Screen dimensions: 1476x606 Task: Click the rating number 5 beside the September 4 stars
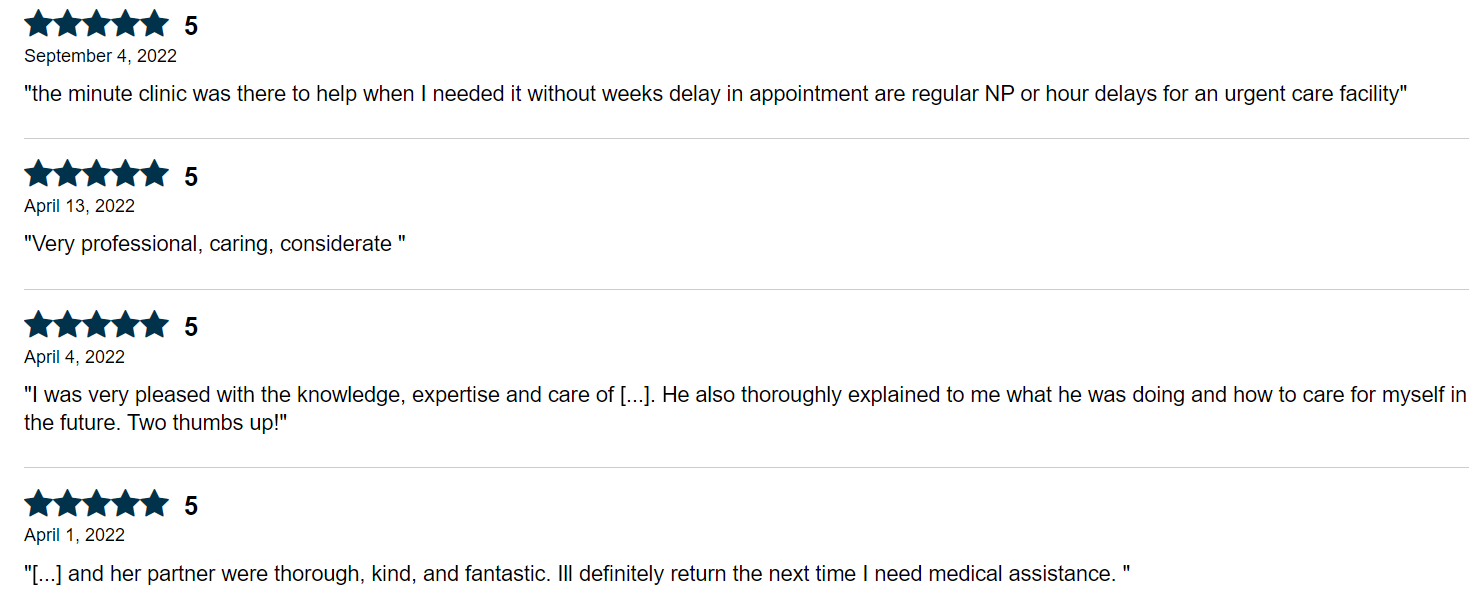[191, 27]
